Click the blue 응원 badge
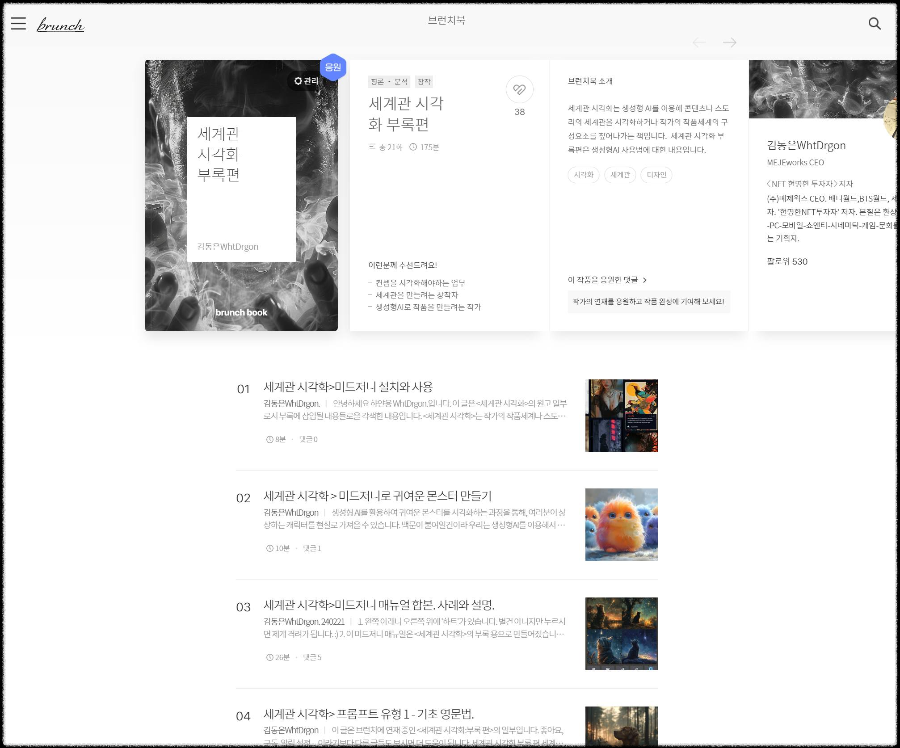 pos(333,67)
